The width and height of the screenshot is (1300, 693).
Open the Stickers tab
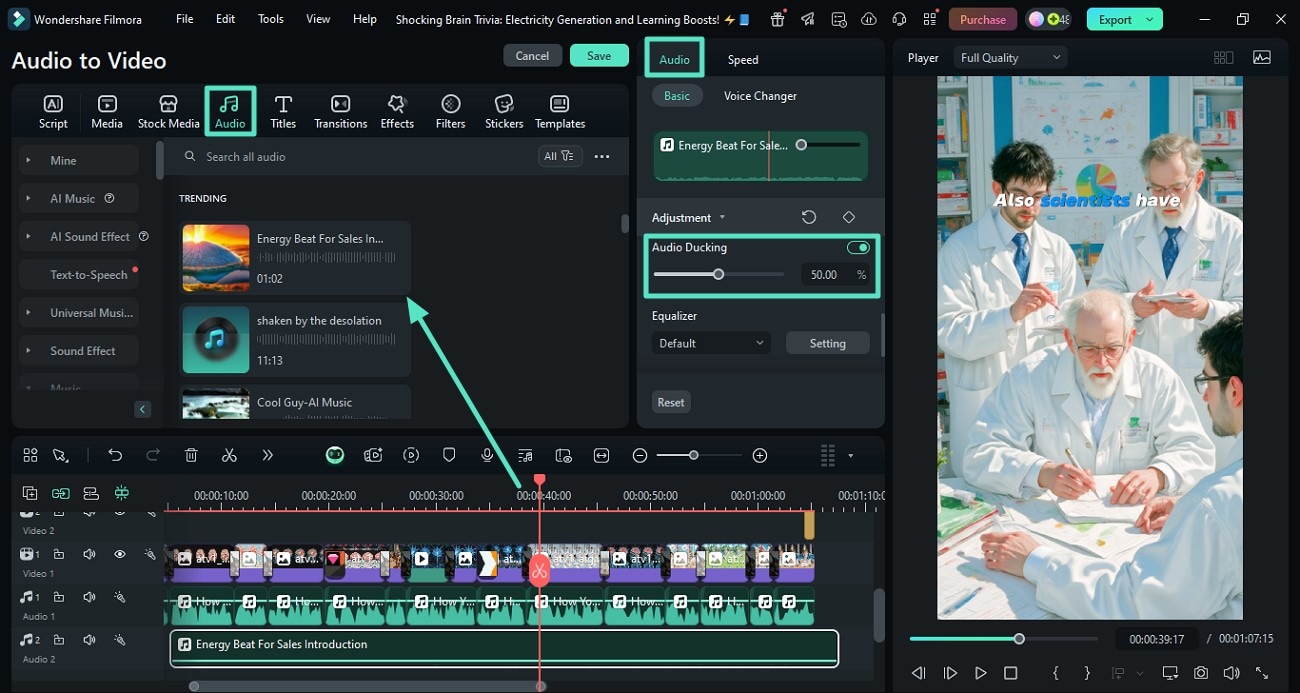coord(504,111)
